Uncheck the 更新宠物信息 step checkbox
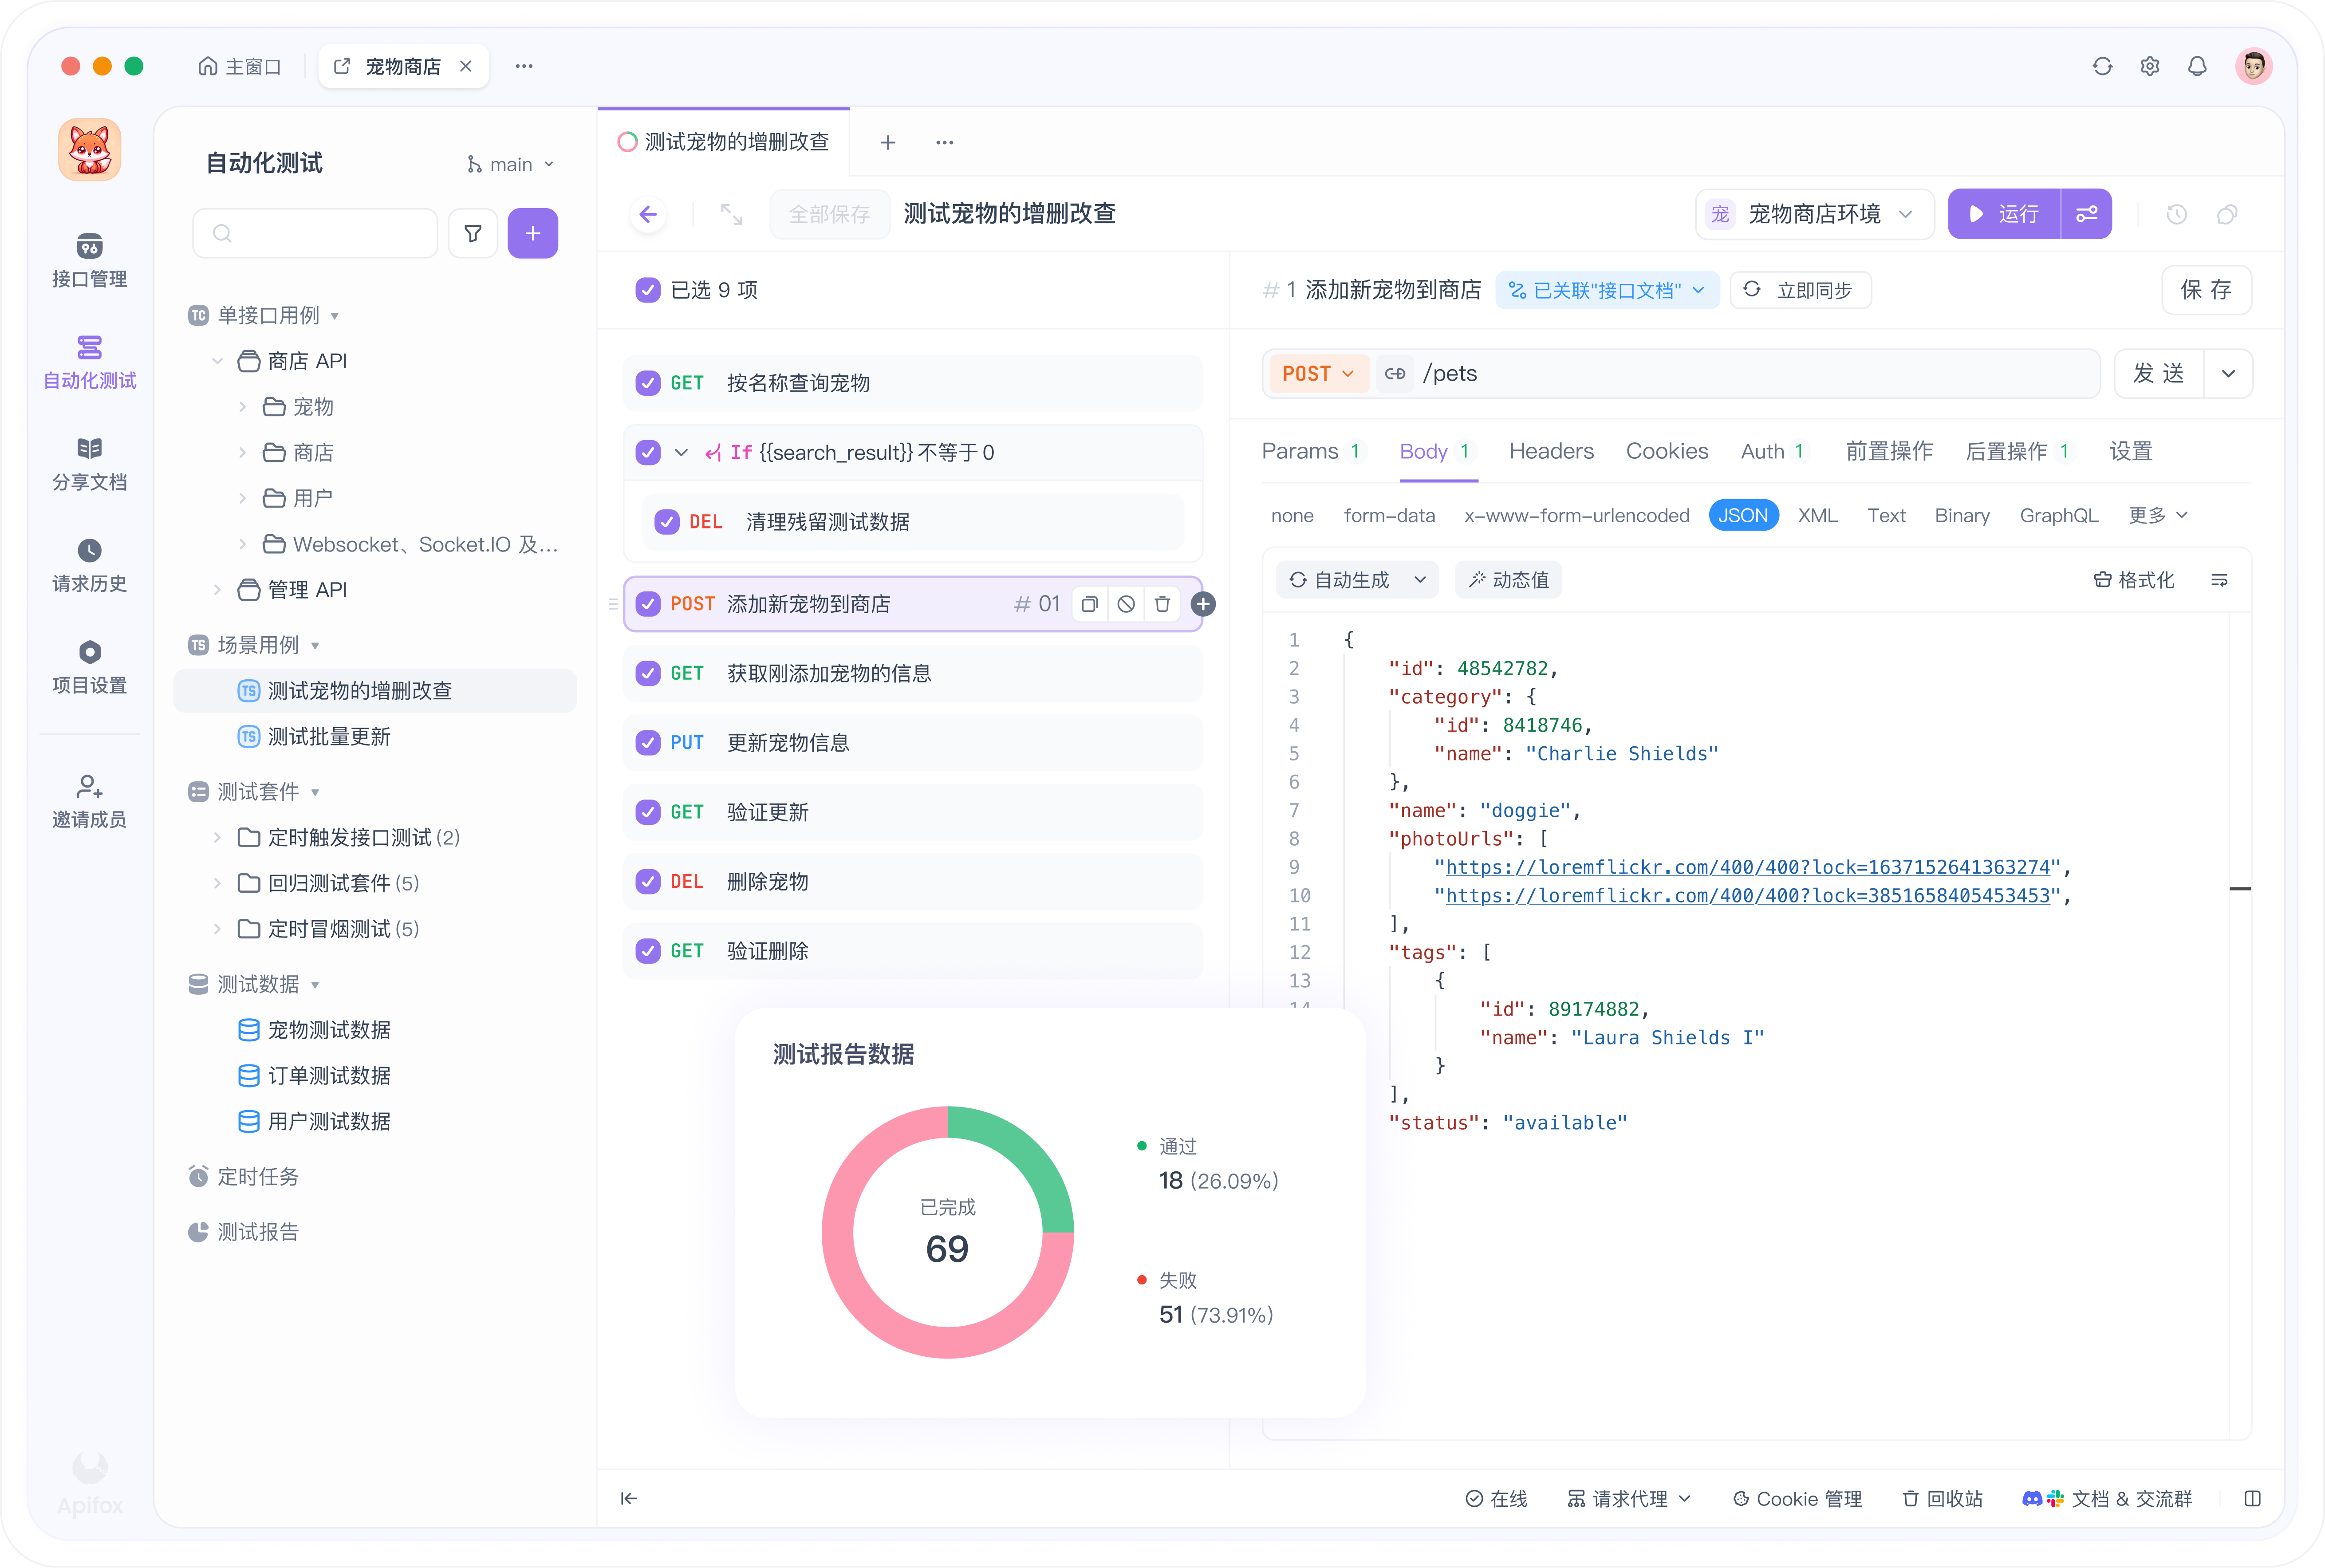The image size is (2325, 1568). click(648, 743)
